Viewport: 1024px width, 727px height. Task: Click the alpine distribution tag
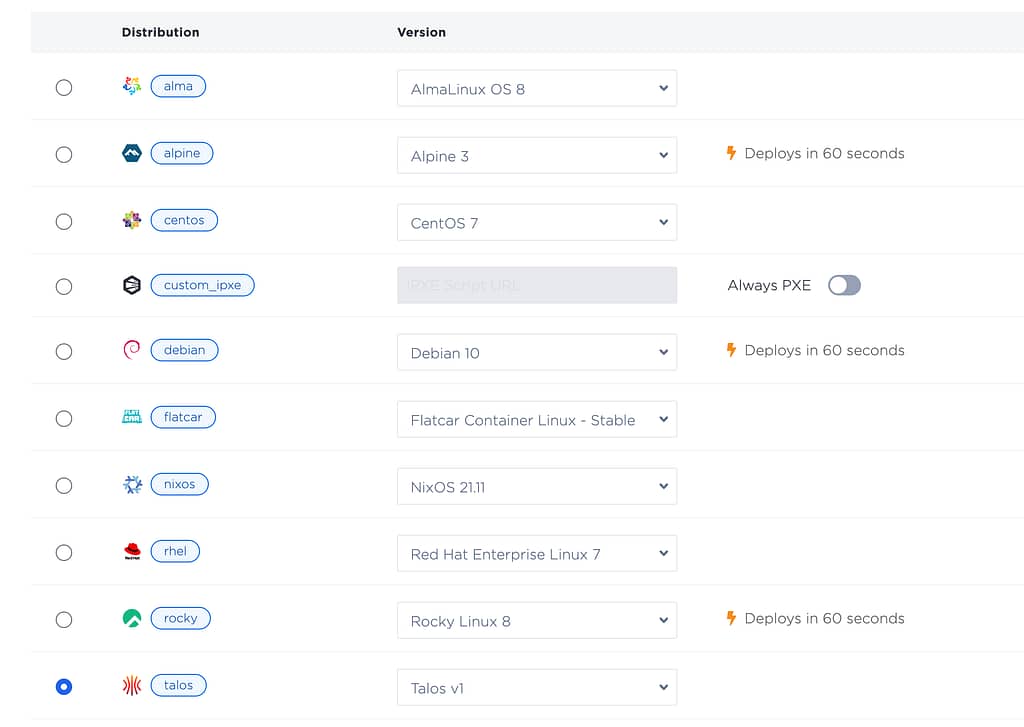point(182,153)
